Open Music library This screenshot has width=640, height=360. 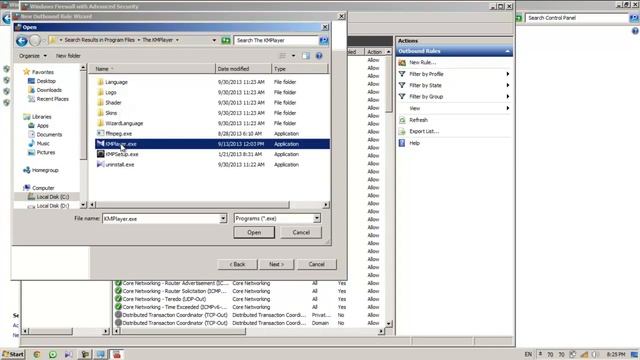(42, 143)
